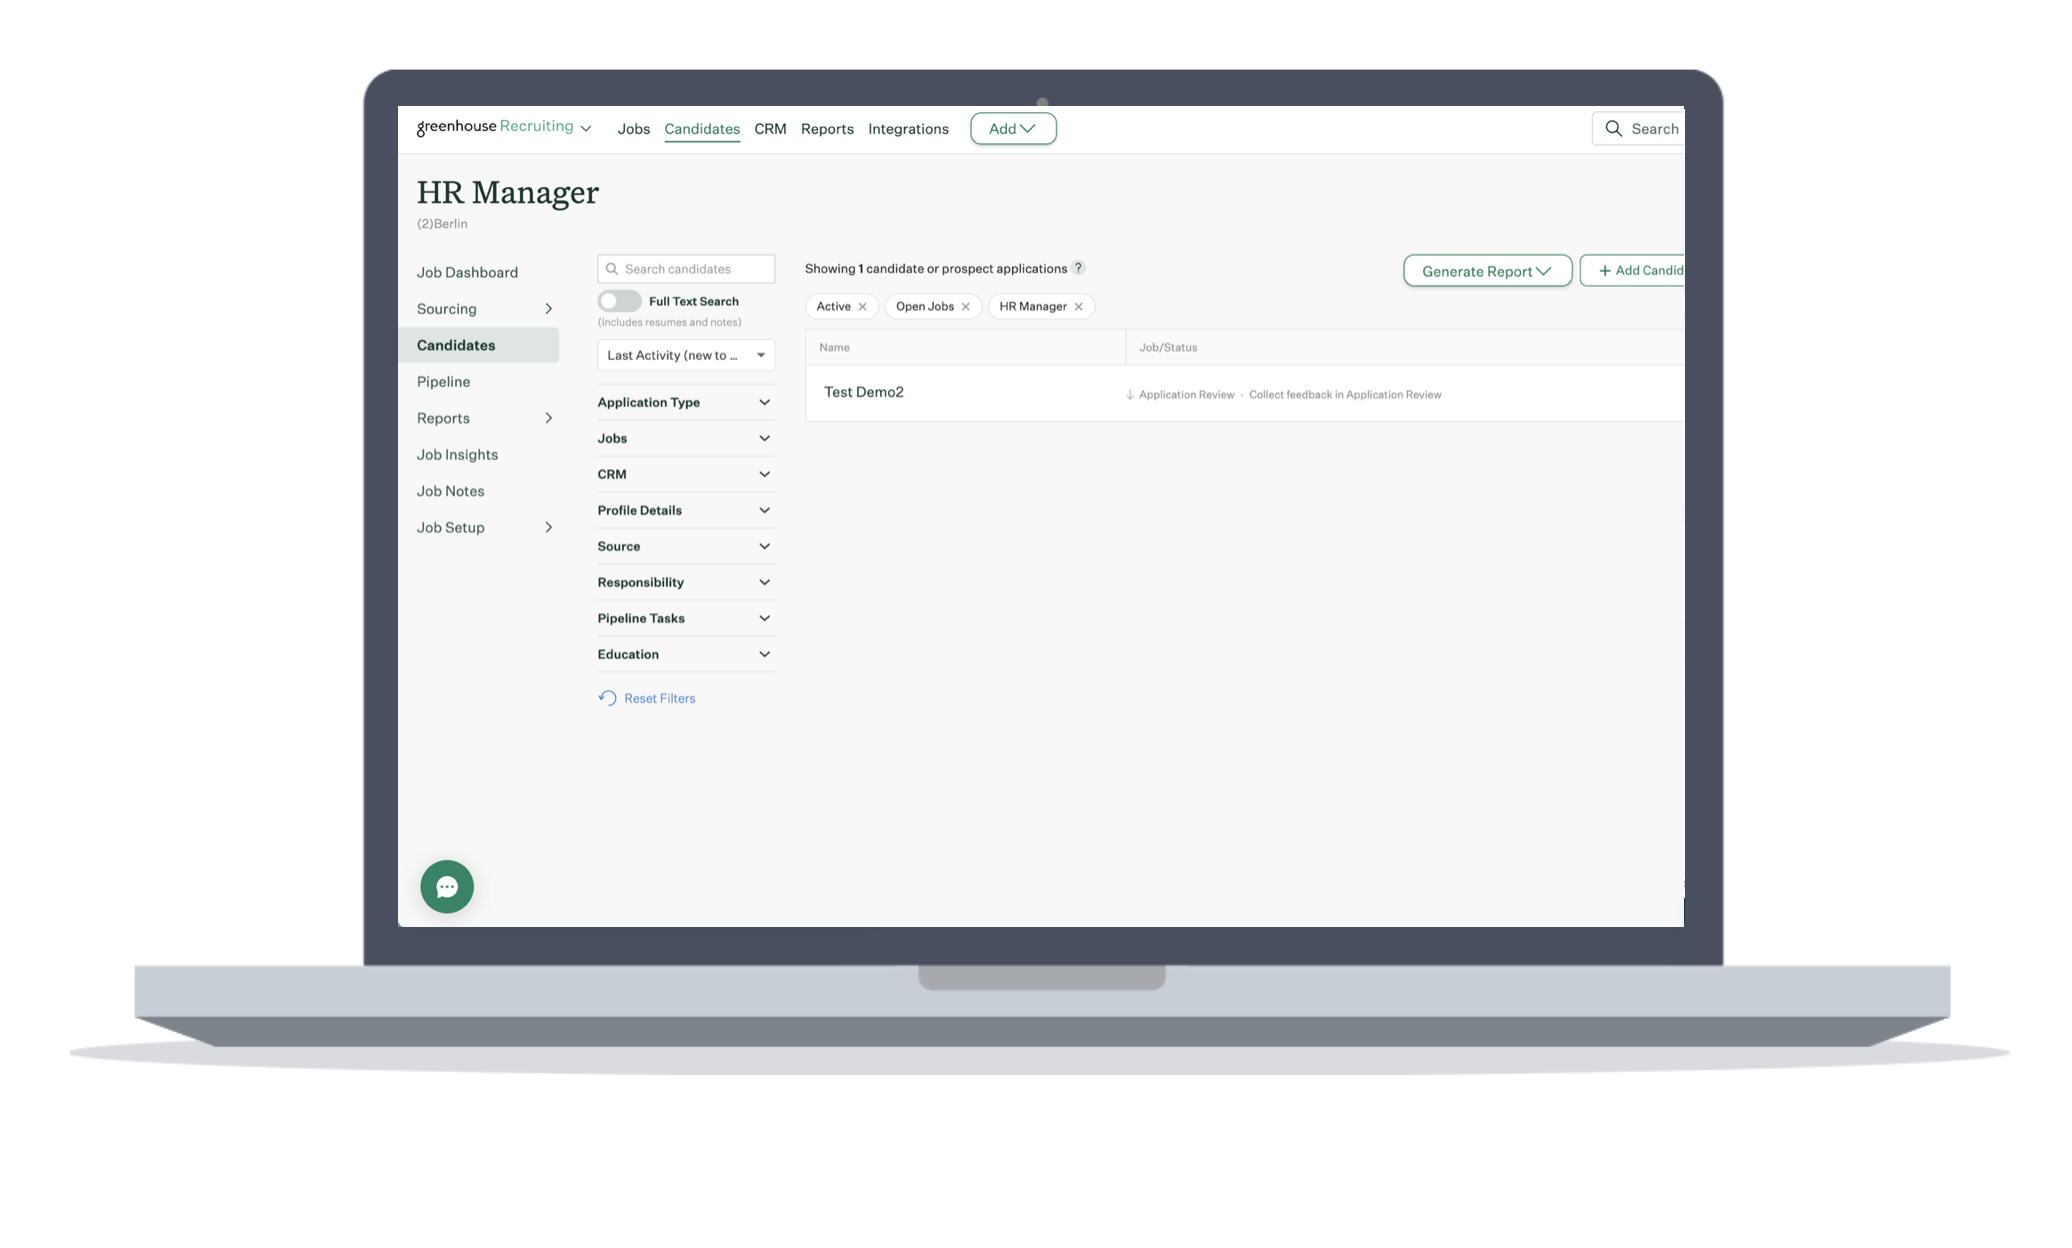Click the Generate Report button
2072x1248 pixels.
pyautogui.click(x=1486, y=271)
